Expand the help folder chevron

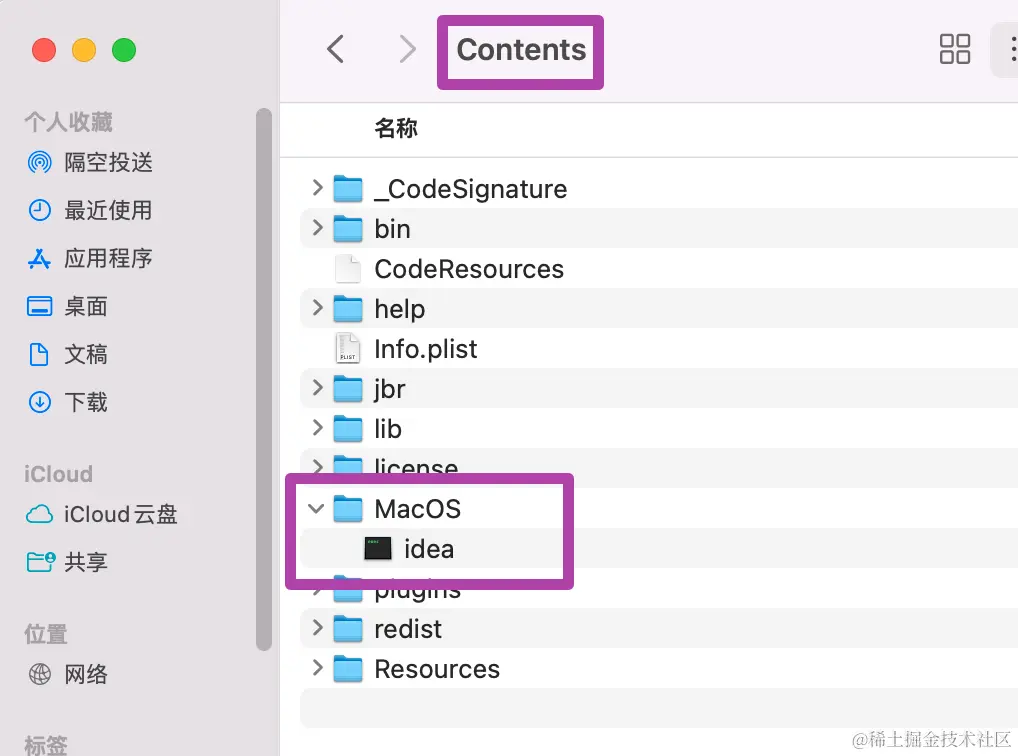click(x=317, y=307)
